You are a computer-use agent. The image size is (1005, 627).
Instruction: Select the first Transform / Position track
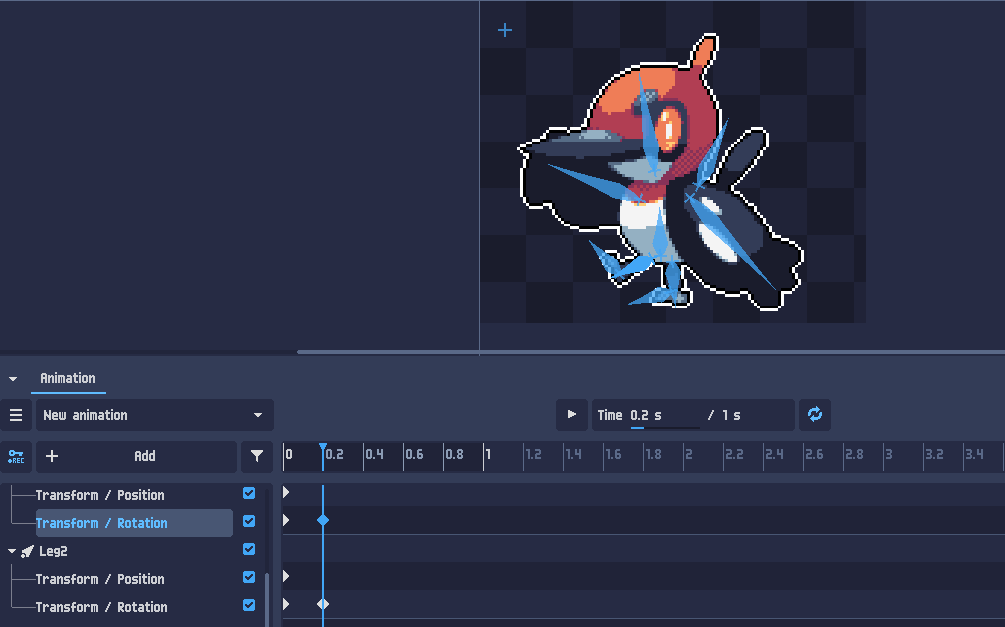(x=100, y=496)
